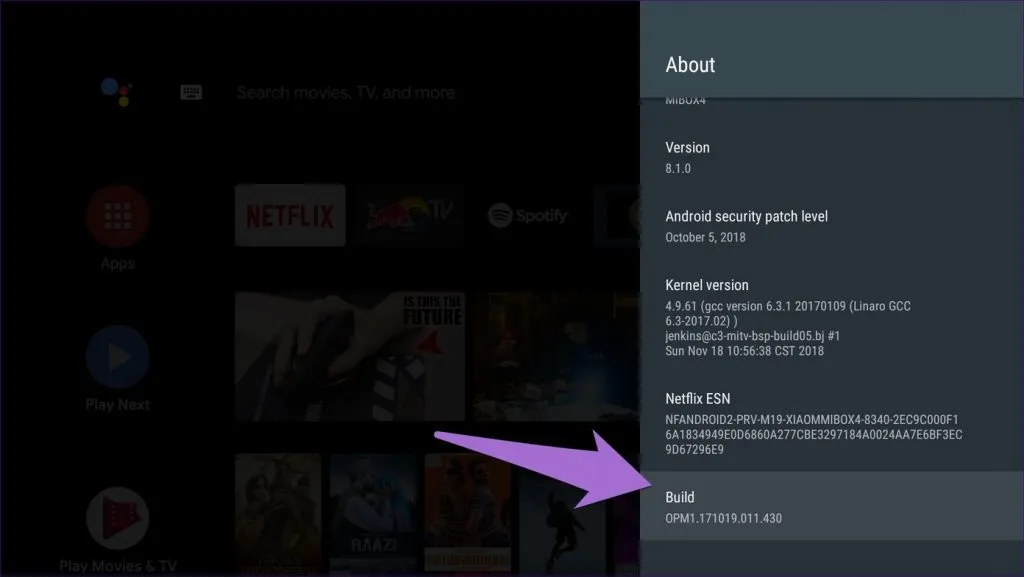
Task: Click the 'Search movies, TV, and more' field
Action: [x=345, y=92]
